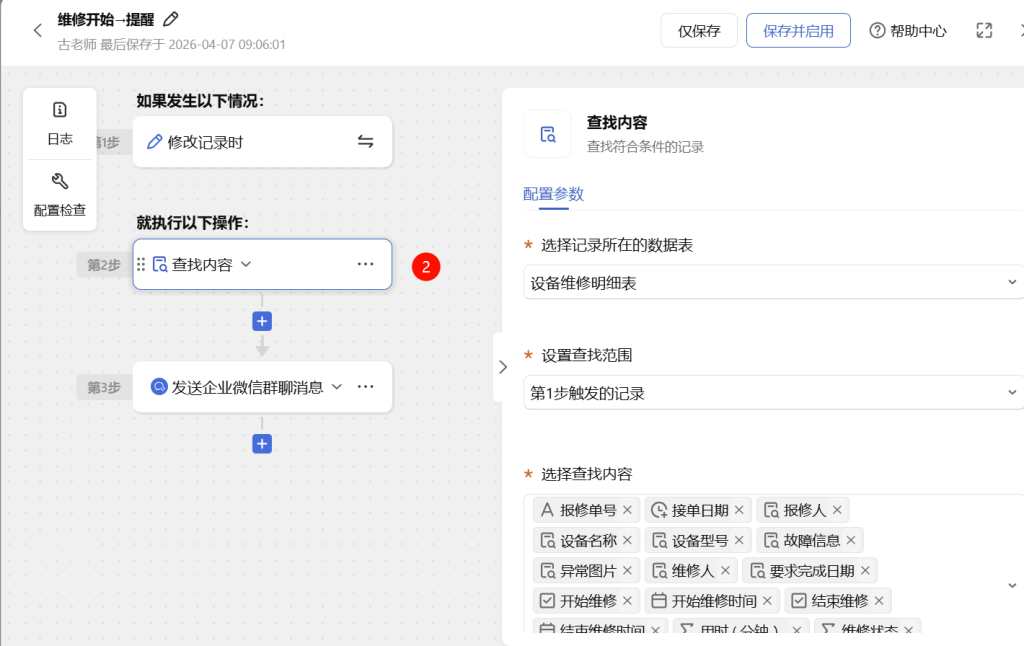
Task: Remove the 开始维修时间 field tag
Action: 767,600
